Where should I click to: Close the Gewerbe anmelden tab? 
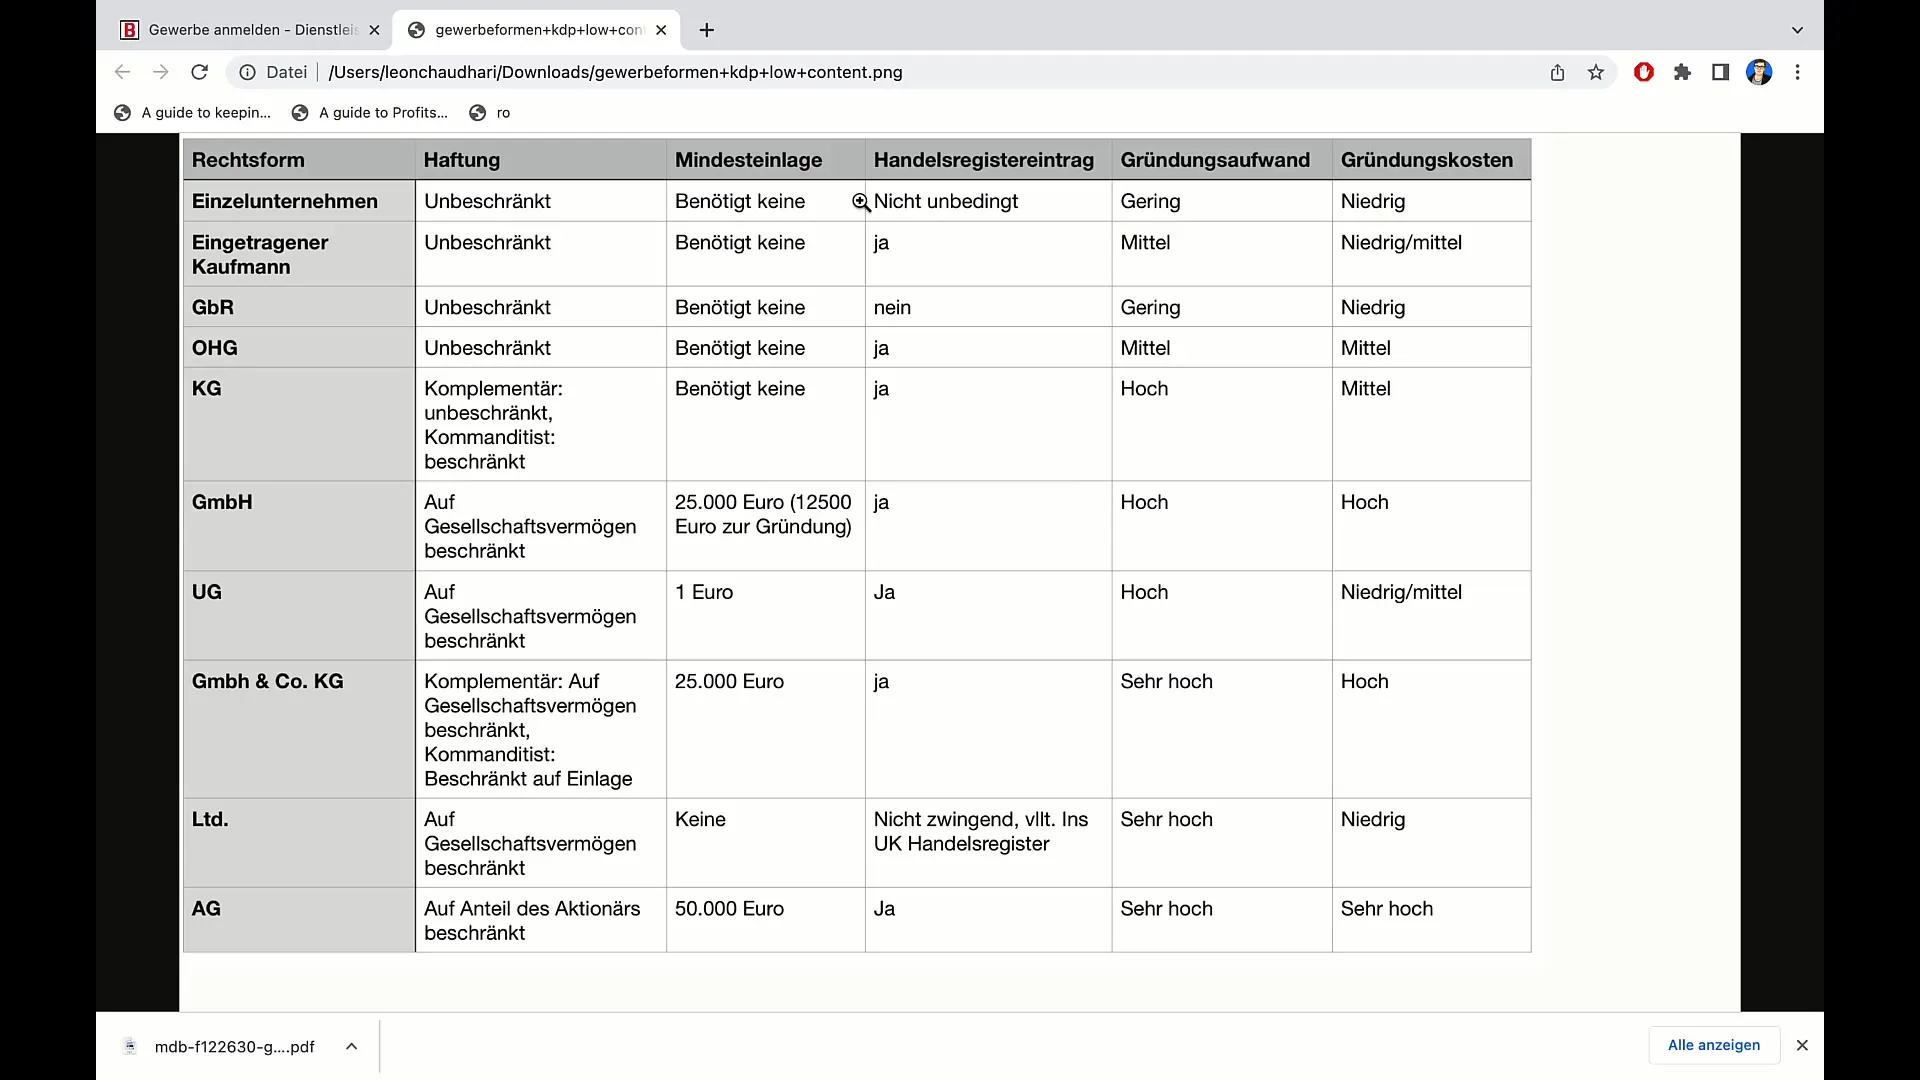pos(374,30)
